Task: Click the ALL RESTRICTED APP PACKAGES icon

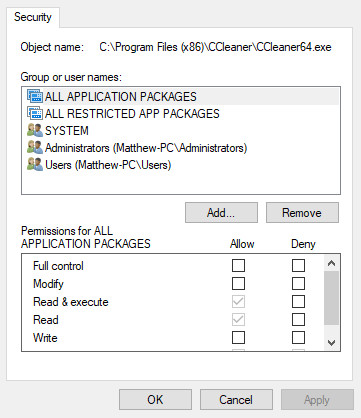Action: coord(35,113)
